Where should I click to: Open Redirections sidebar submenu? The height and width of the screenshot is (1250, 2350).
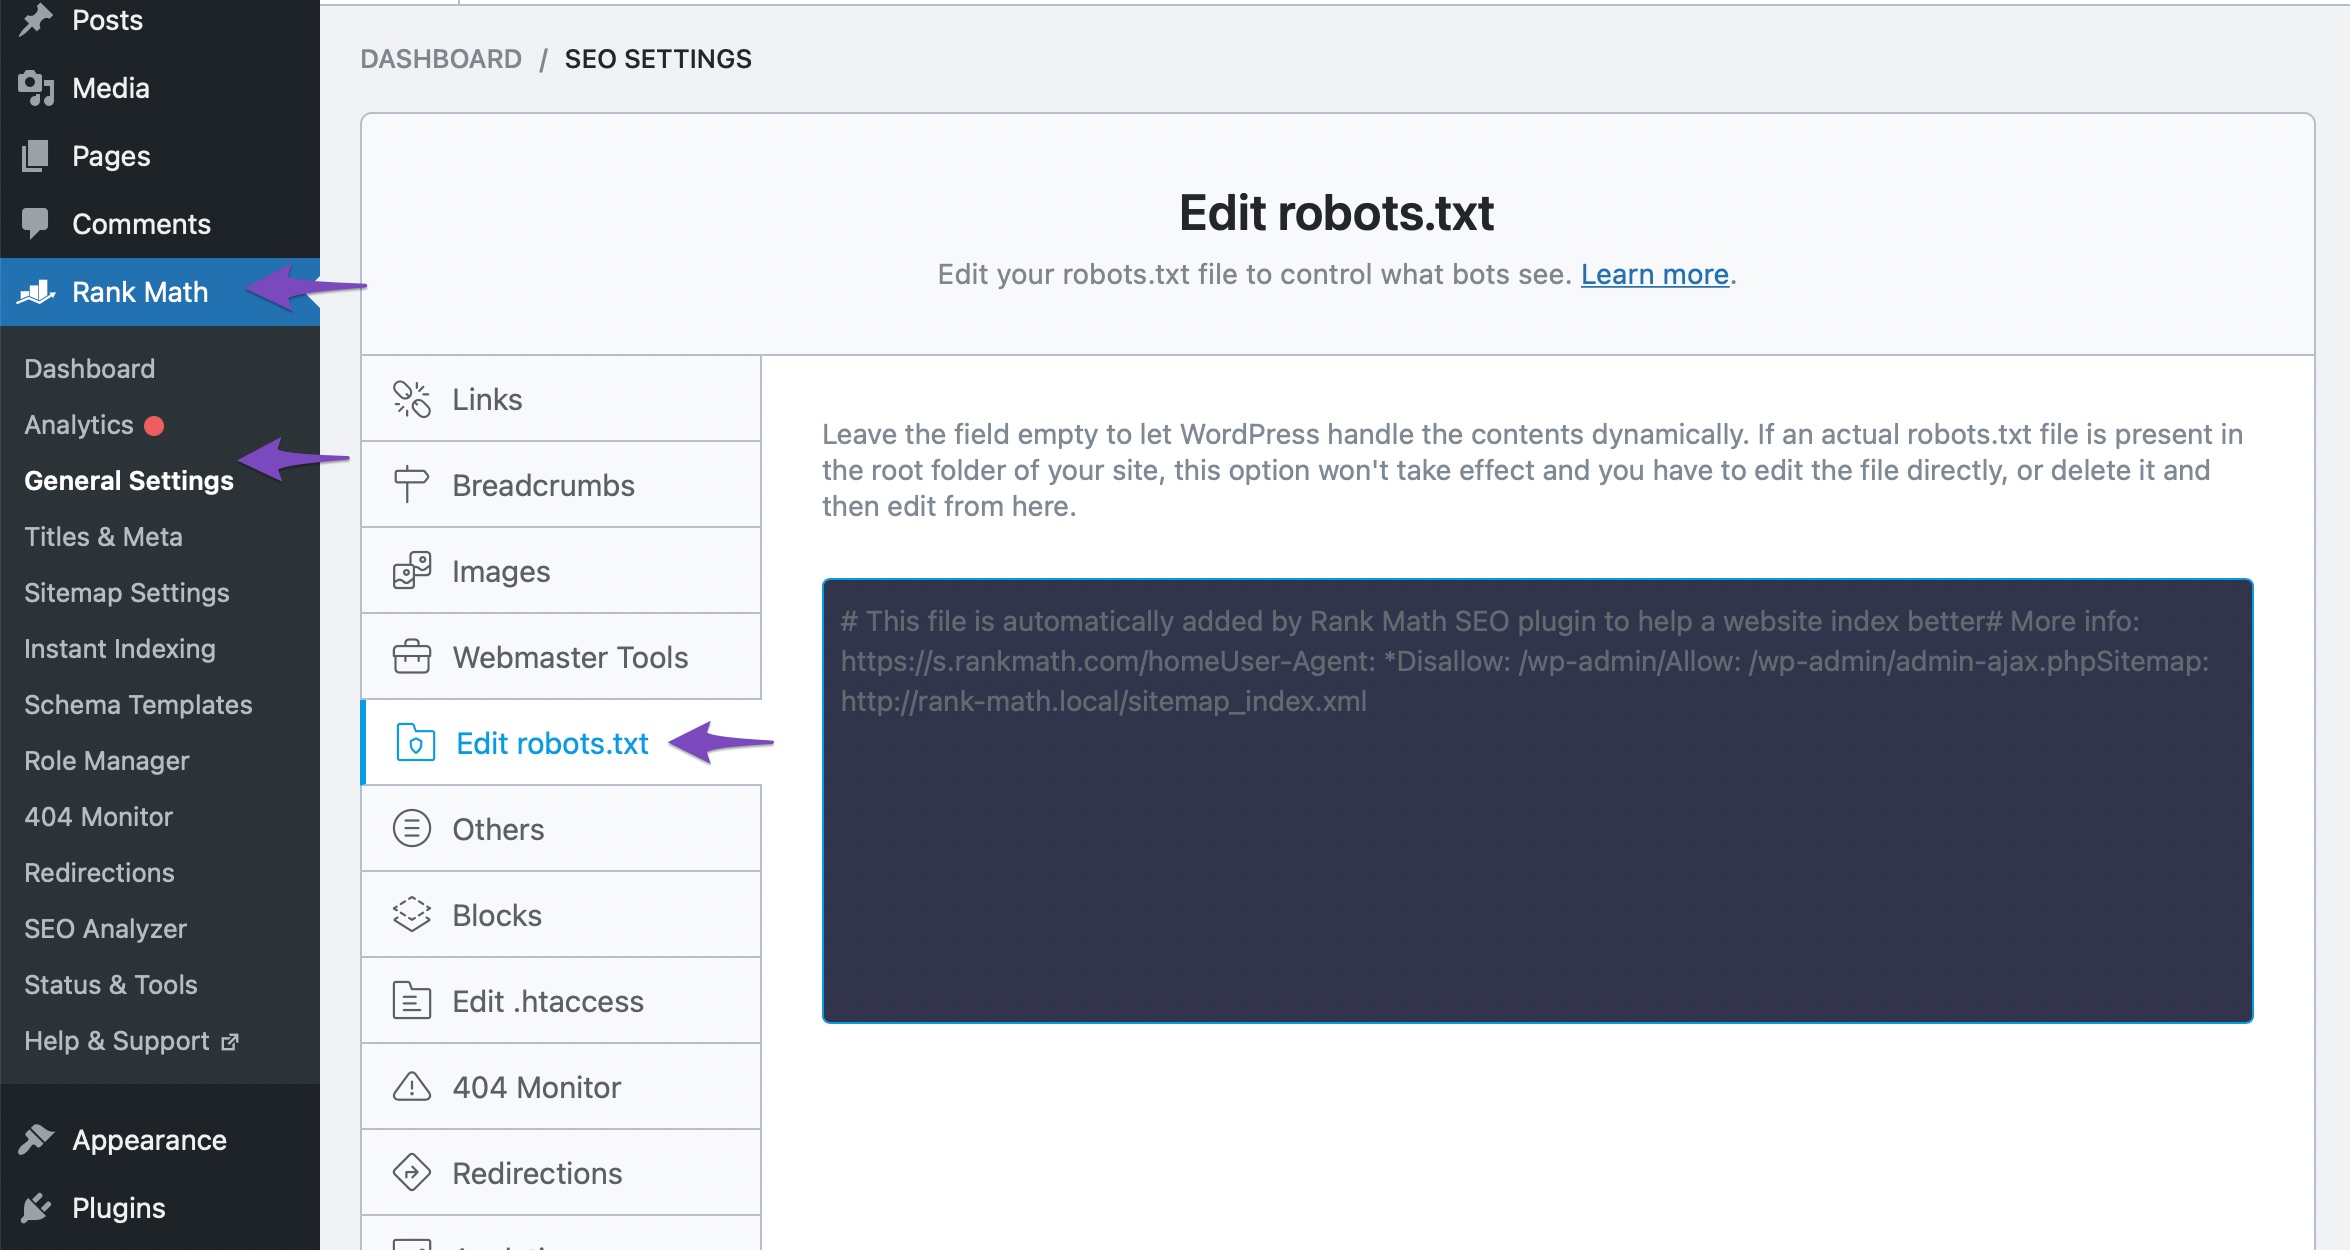coord(100,873)
